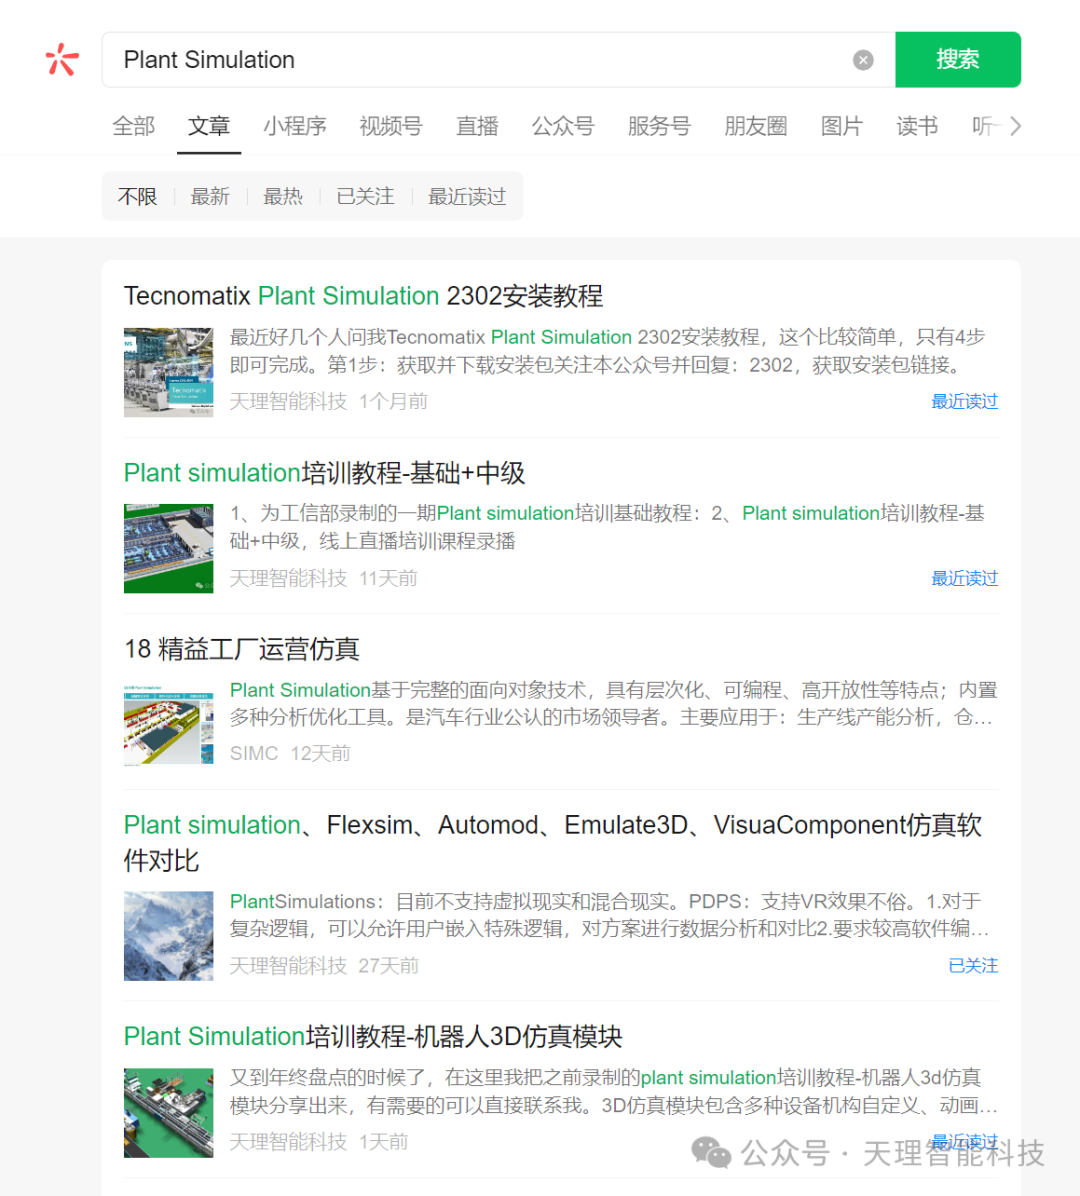Open the Flexsim、Automod仿真软件对比 article title
Viewport: 1080px width, 1196px height.
(x=553, y=843)
